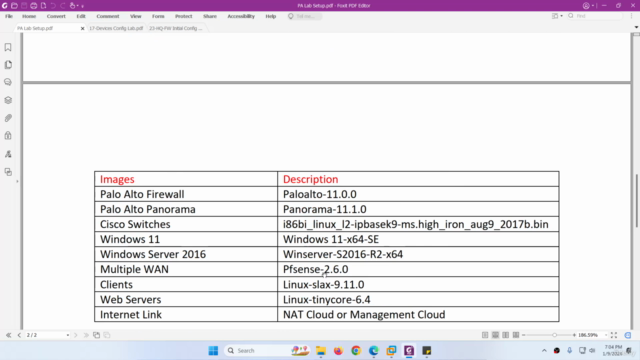Open the last sidebar panel icon
Viewport: 640px width, 360px height.
point(8,172)
